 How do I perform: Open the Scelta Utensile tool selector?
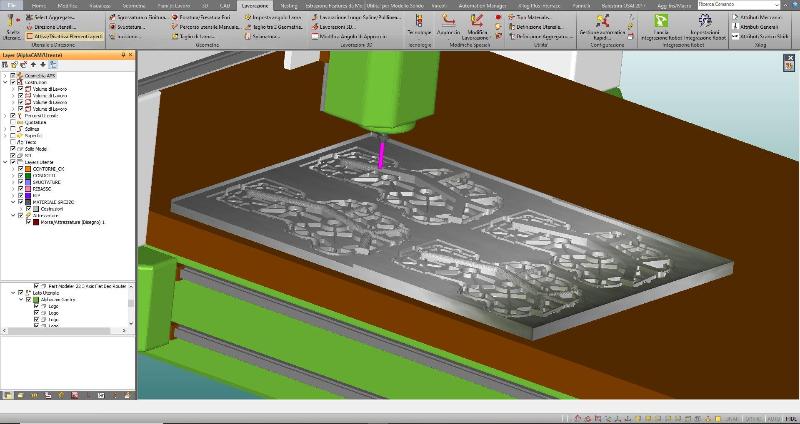point(11,27)
